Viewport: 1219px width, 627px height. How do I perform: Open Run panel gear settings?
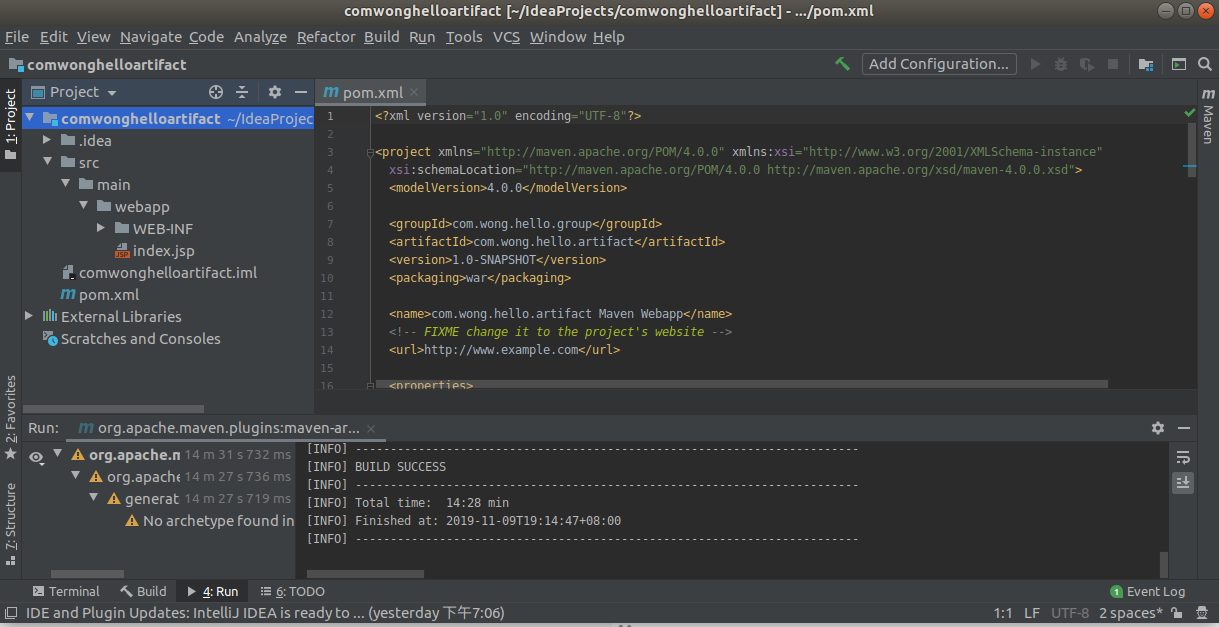1158,428
